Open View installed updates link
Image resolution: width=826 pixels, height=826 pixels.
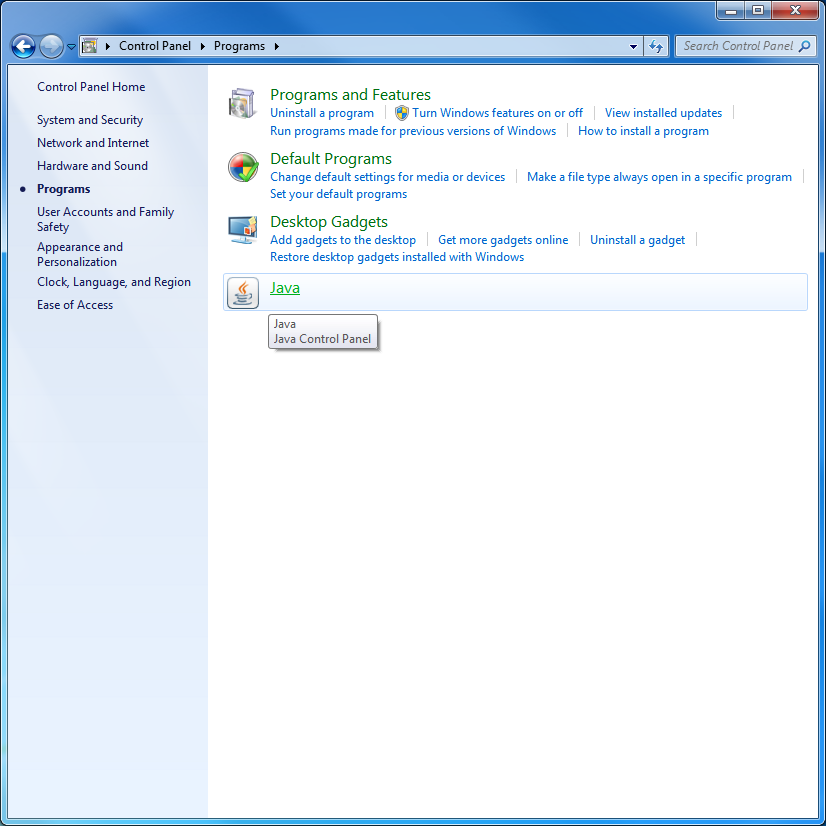click(x=663, y=113)
